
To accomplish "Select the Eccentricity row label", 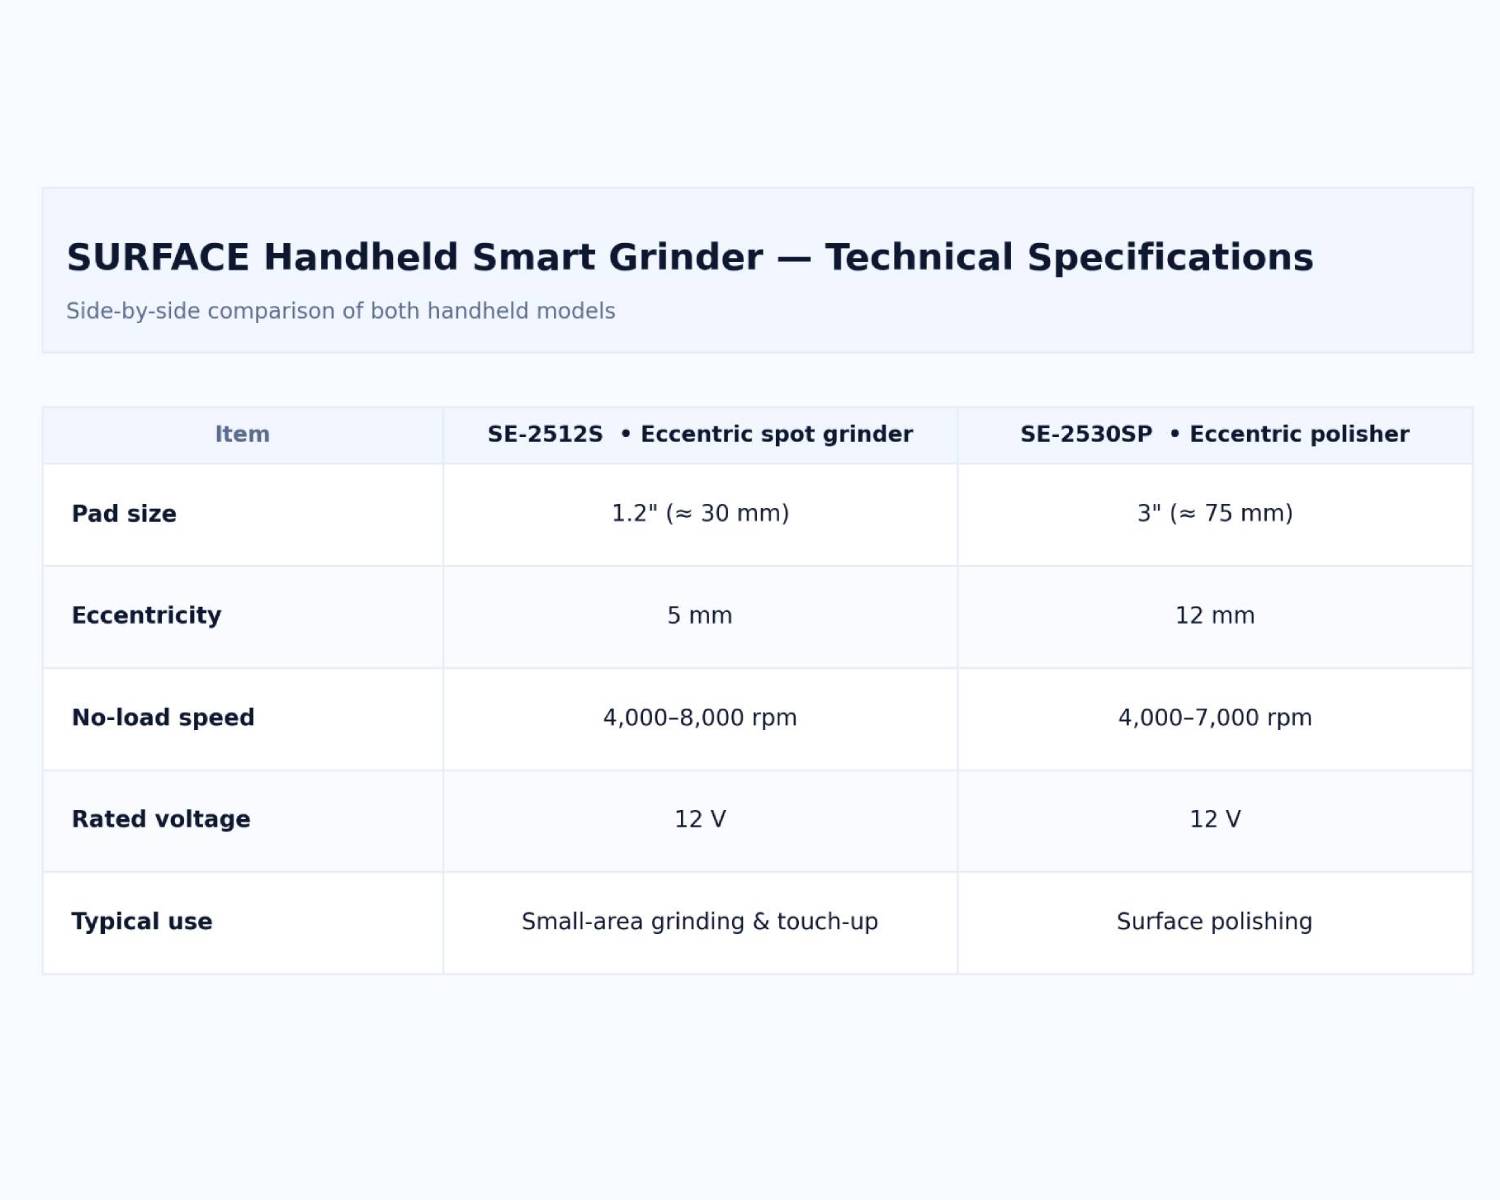I will [x=146, y=616].
